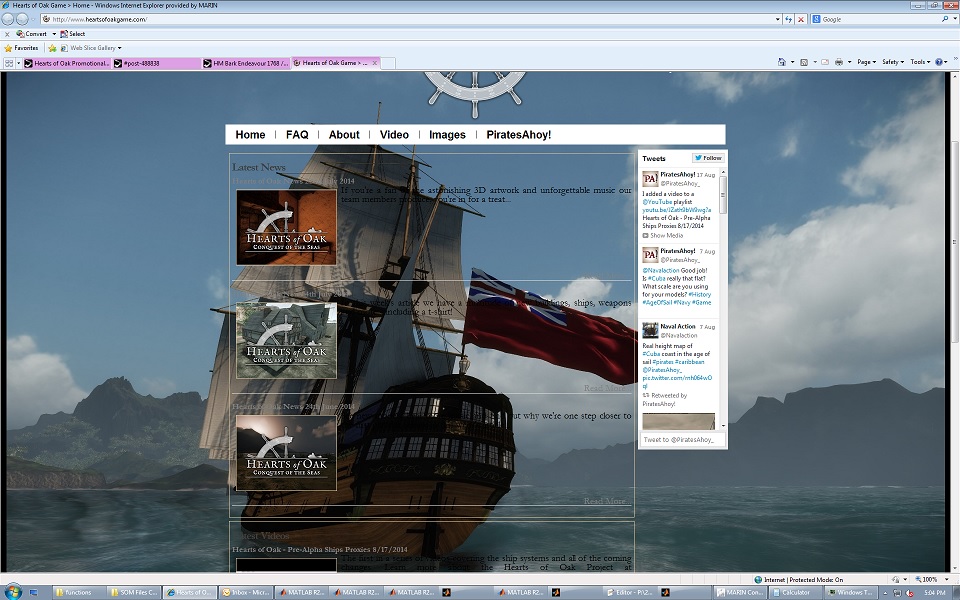The height and width of the screenshot is (600, 960).
Task: Open the Images link in site navigation
Action: [447, 135]
